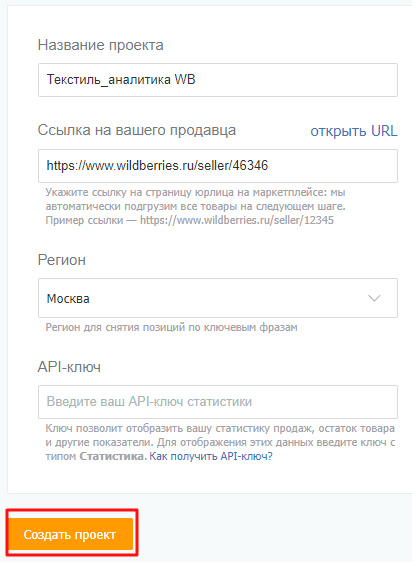This screenshot has height=562, width=412.
Task: Click the example link text ending seller/12345
Action: click(237, 220)
